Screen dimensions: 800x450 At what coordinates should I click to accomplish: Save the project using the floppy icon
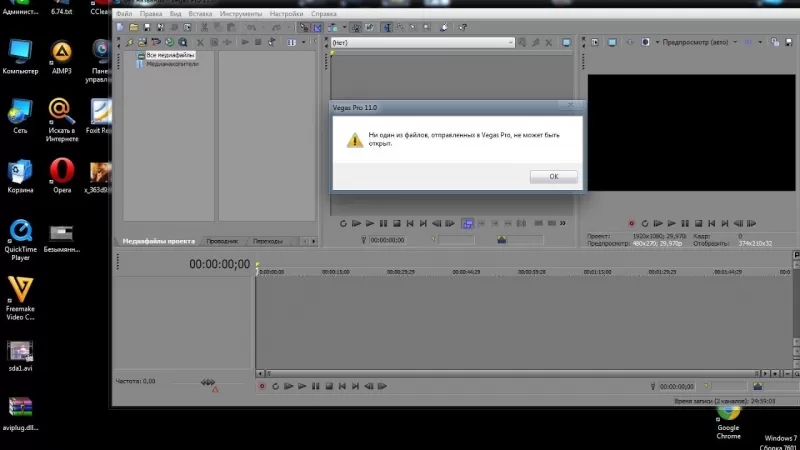147,27
